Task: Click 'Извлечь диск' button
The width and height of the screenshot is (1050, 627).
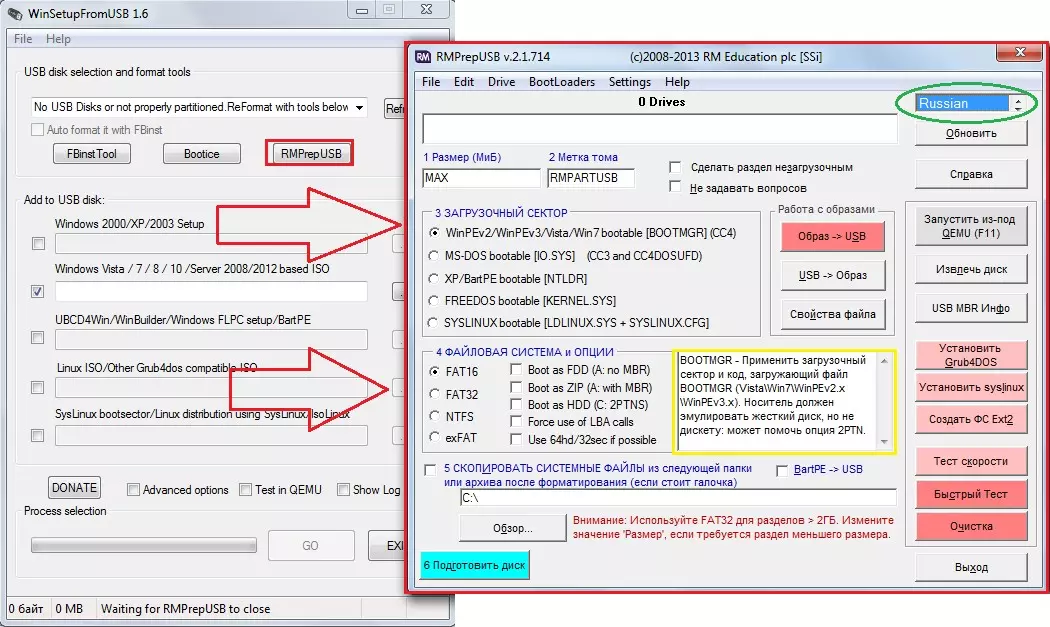Action: 971,269
